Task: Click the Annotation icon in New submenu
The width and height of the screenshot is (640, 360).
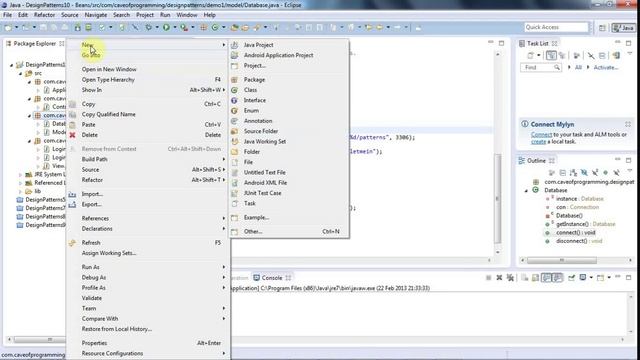Action: pos(234,121)
